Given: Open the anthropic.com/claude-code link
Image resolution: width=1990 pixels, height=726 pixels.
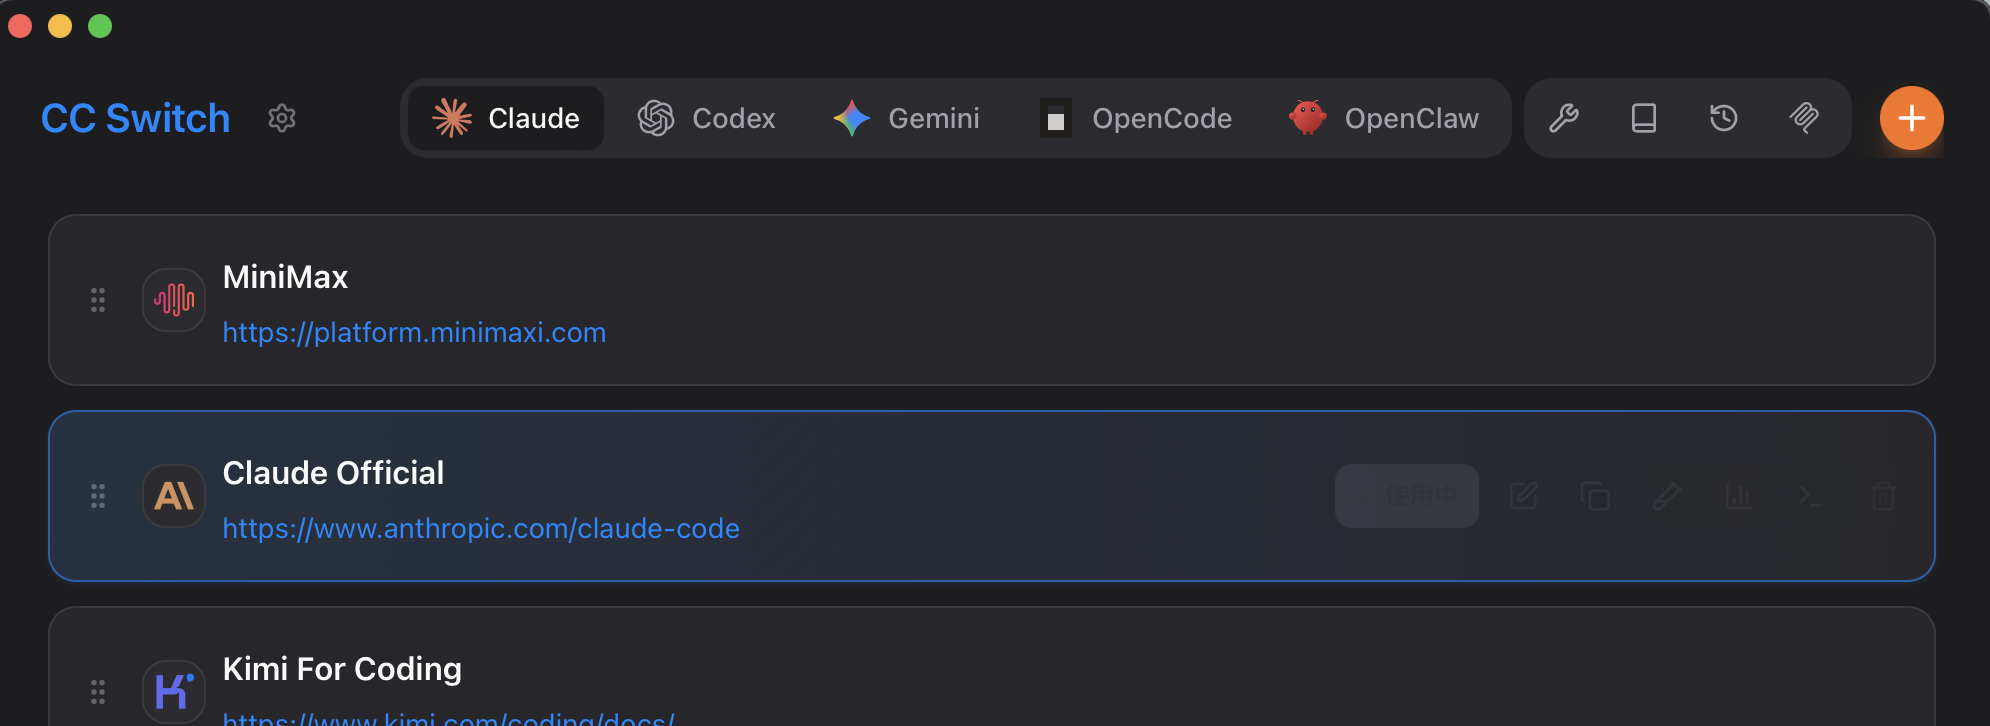Looking at the screenshot, I should pyautogui.click(x=481, y=528).
